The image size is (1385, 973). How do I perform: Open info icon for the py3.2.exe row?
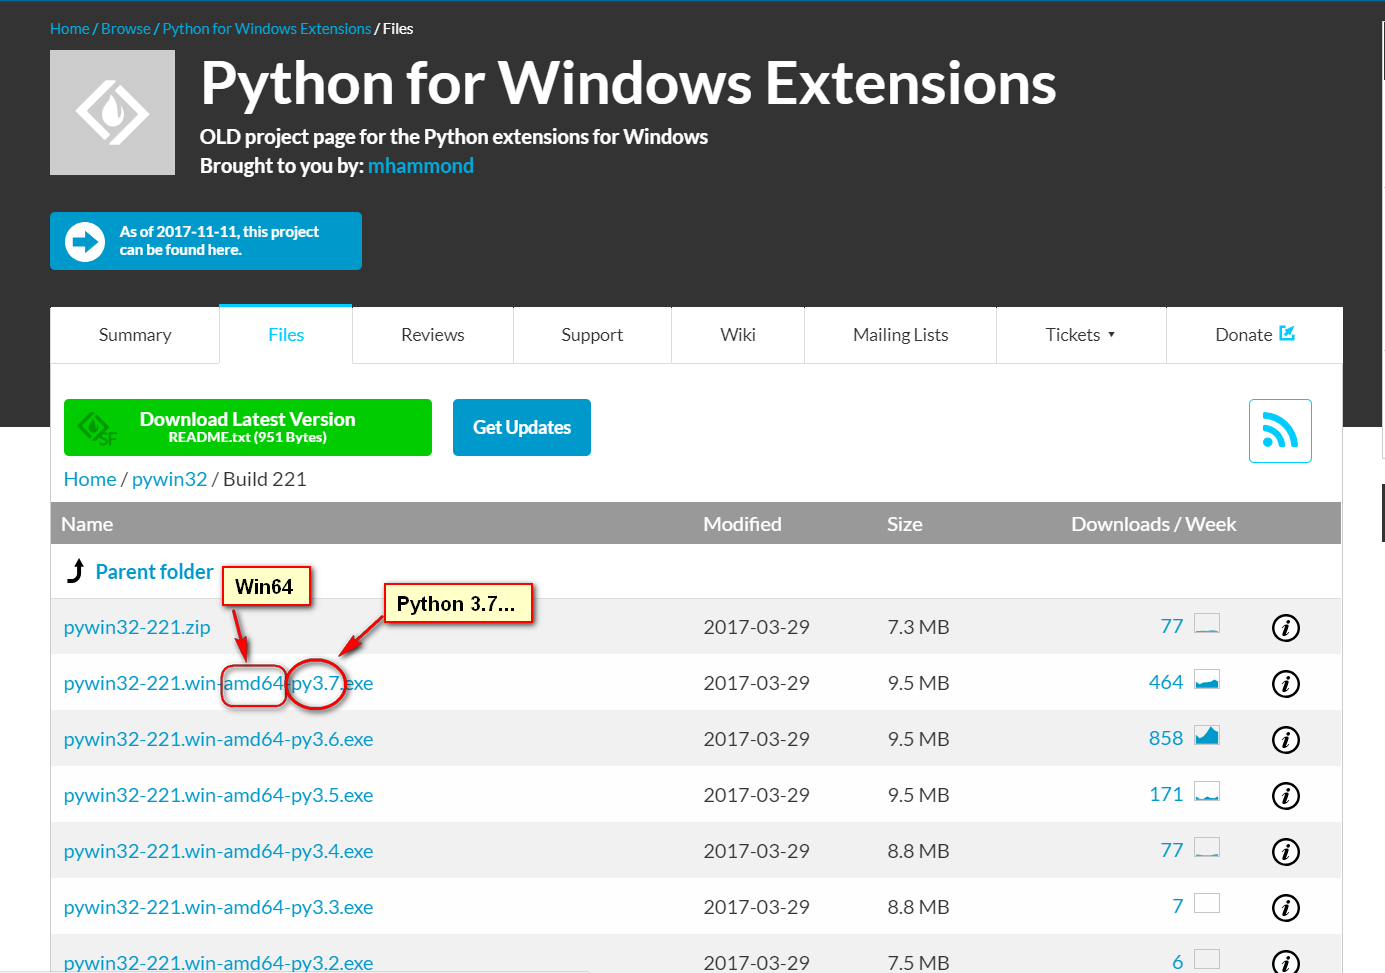(1286, 962)
